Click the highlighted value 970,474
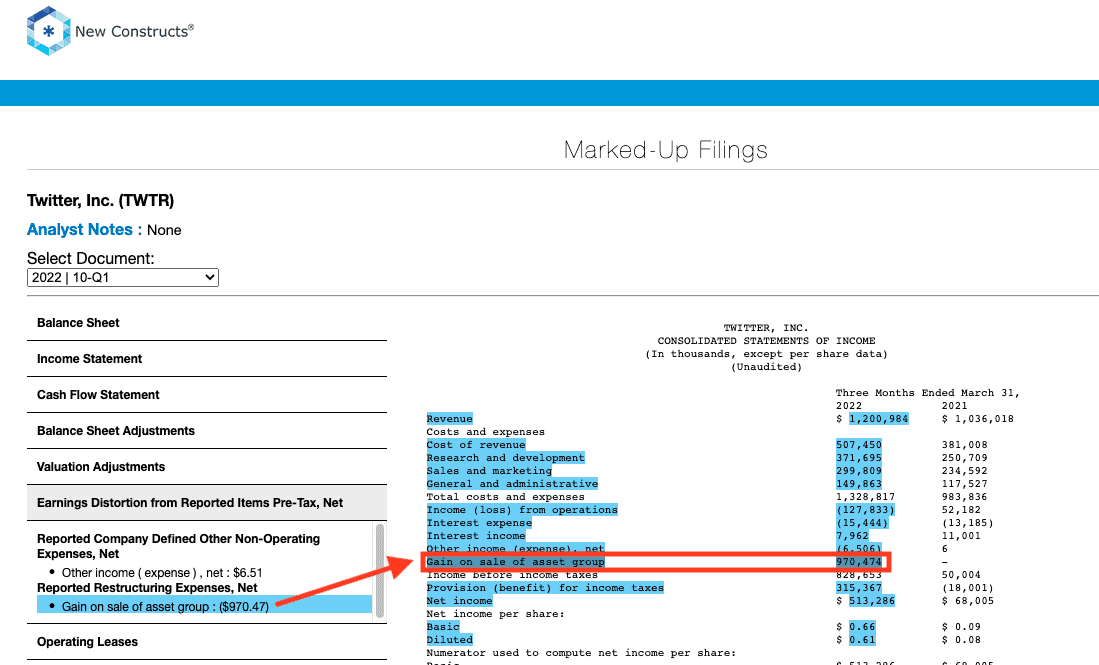Viewport: 1099px width, 665px height. (x=859, y=561)
